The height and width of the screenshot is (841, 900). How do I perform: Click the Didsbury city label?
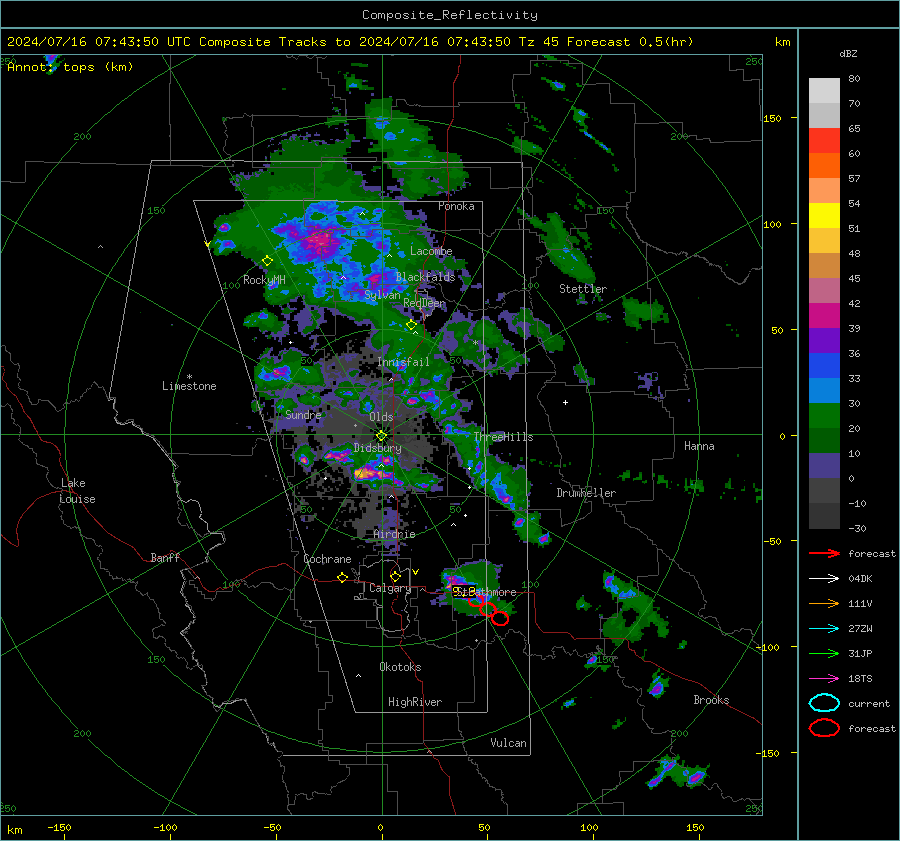tap(377, 448)
